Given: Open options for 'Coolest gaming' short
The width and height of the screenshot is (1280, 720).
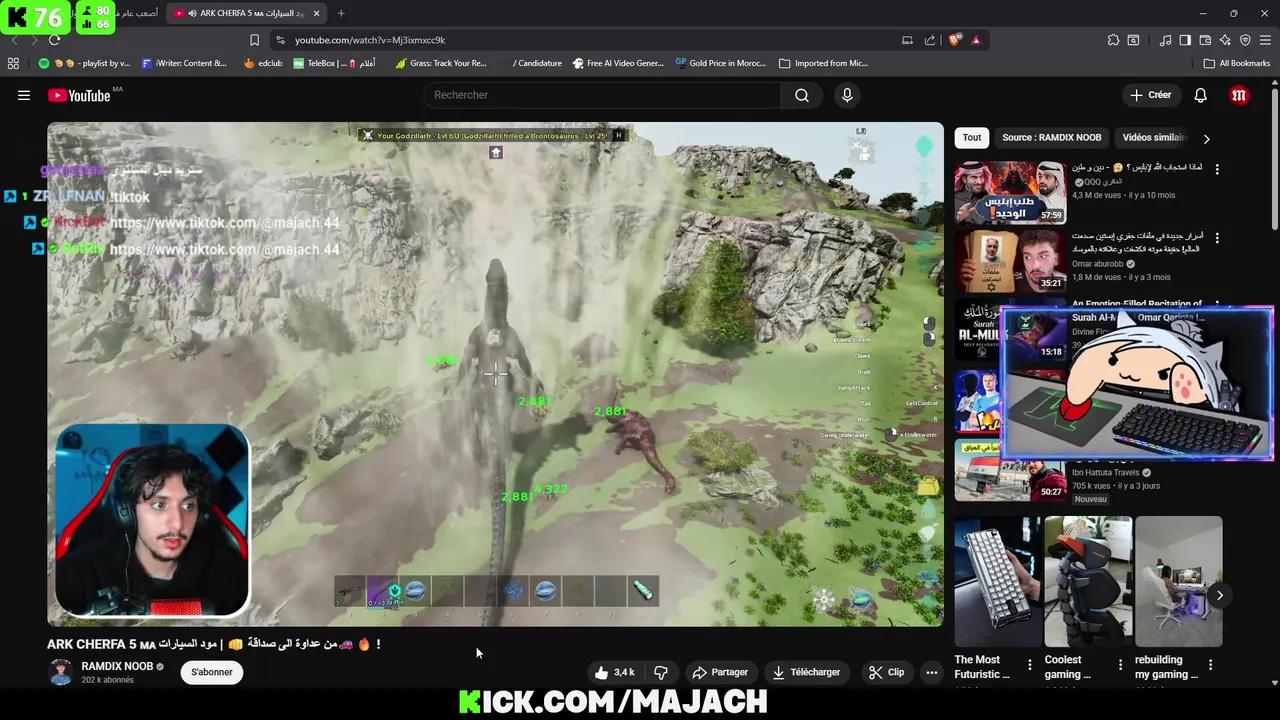Looking at the screenshot, I should click(x=1120, y=664).
